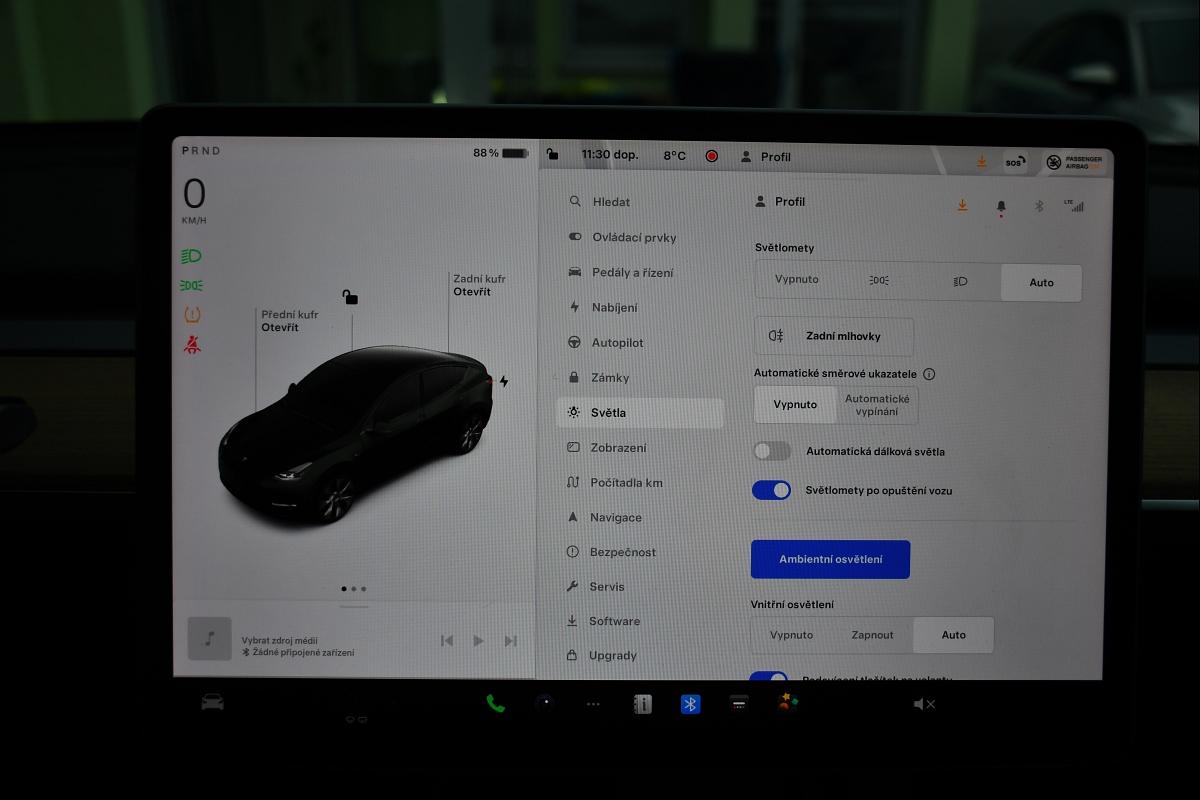Viewport: 1200px width, 800px height.
Task: Set Vnitřní osvětlení to Zapnout
Action: [x=872, y=635]
